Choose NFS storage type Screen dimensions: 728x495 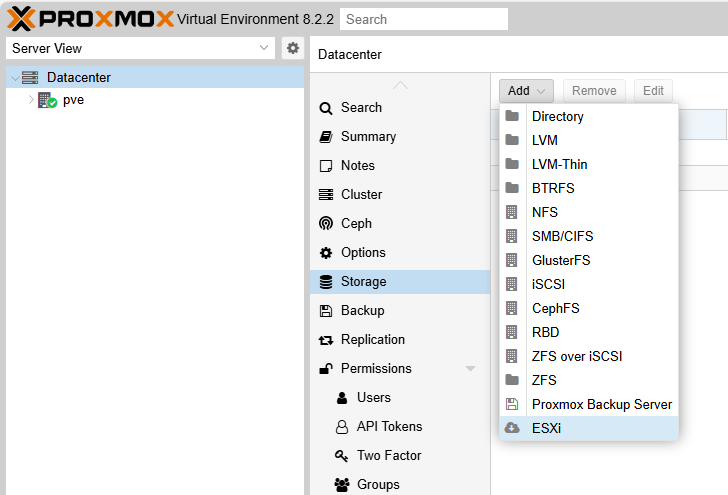coord(589,212)
